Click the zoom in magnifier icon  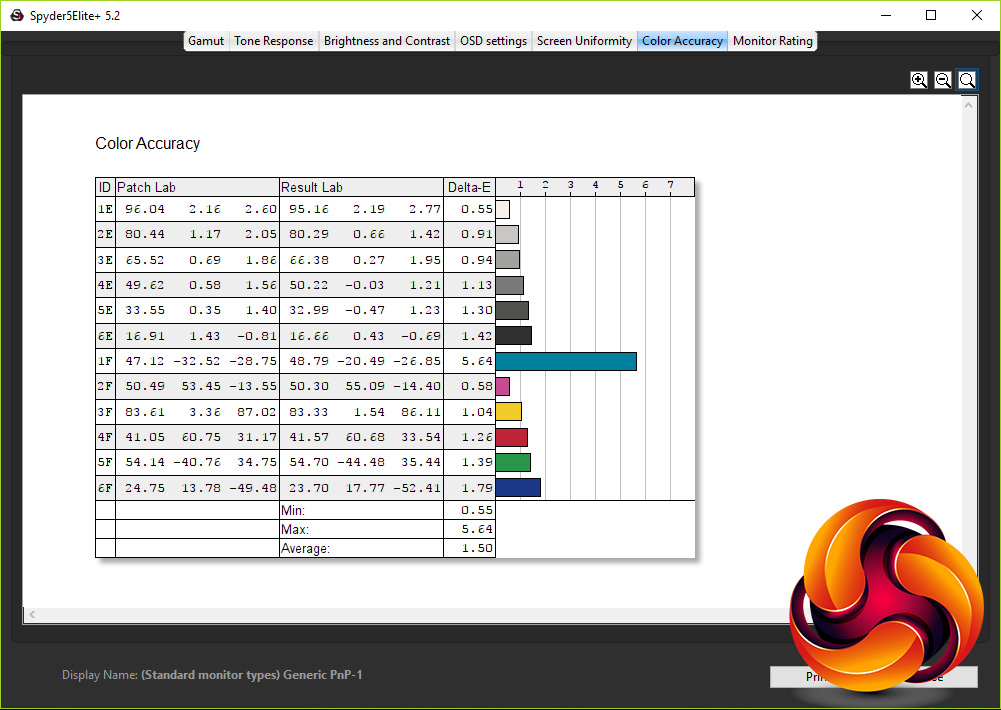[919, 80]
